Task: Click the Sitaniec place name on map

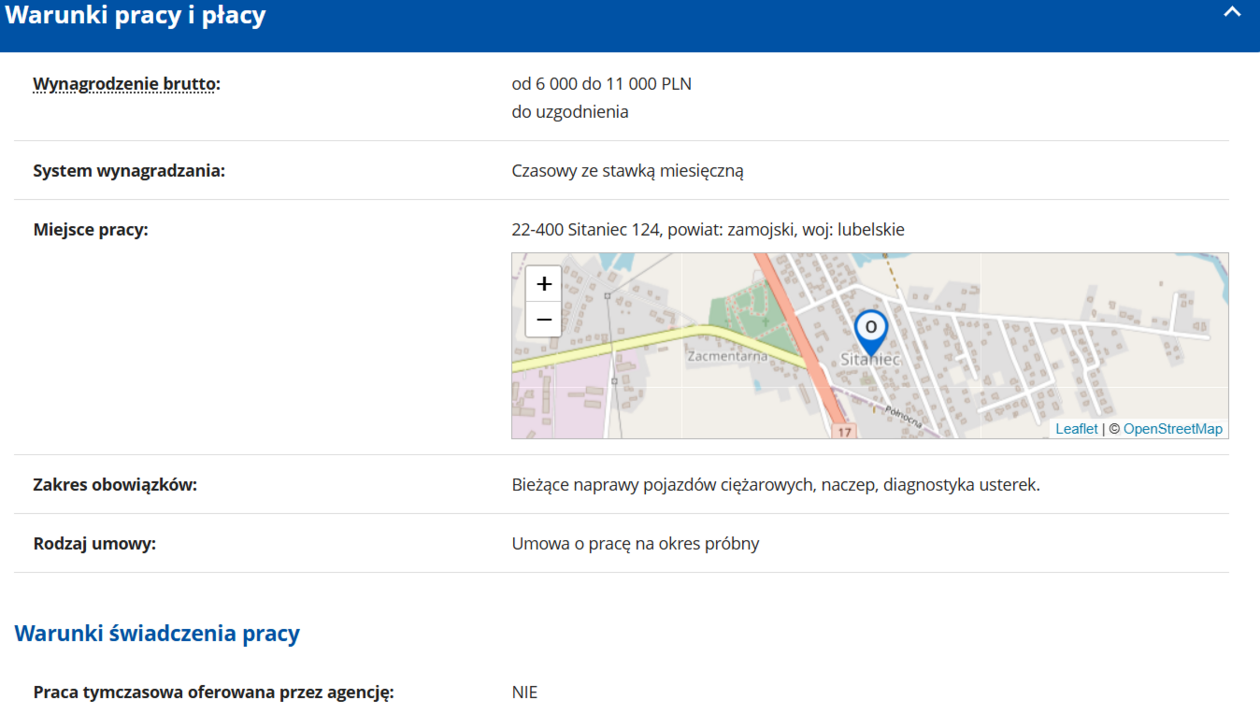Action: coord(870,360)
